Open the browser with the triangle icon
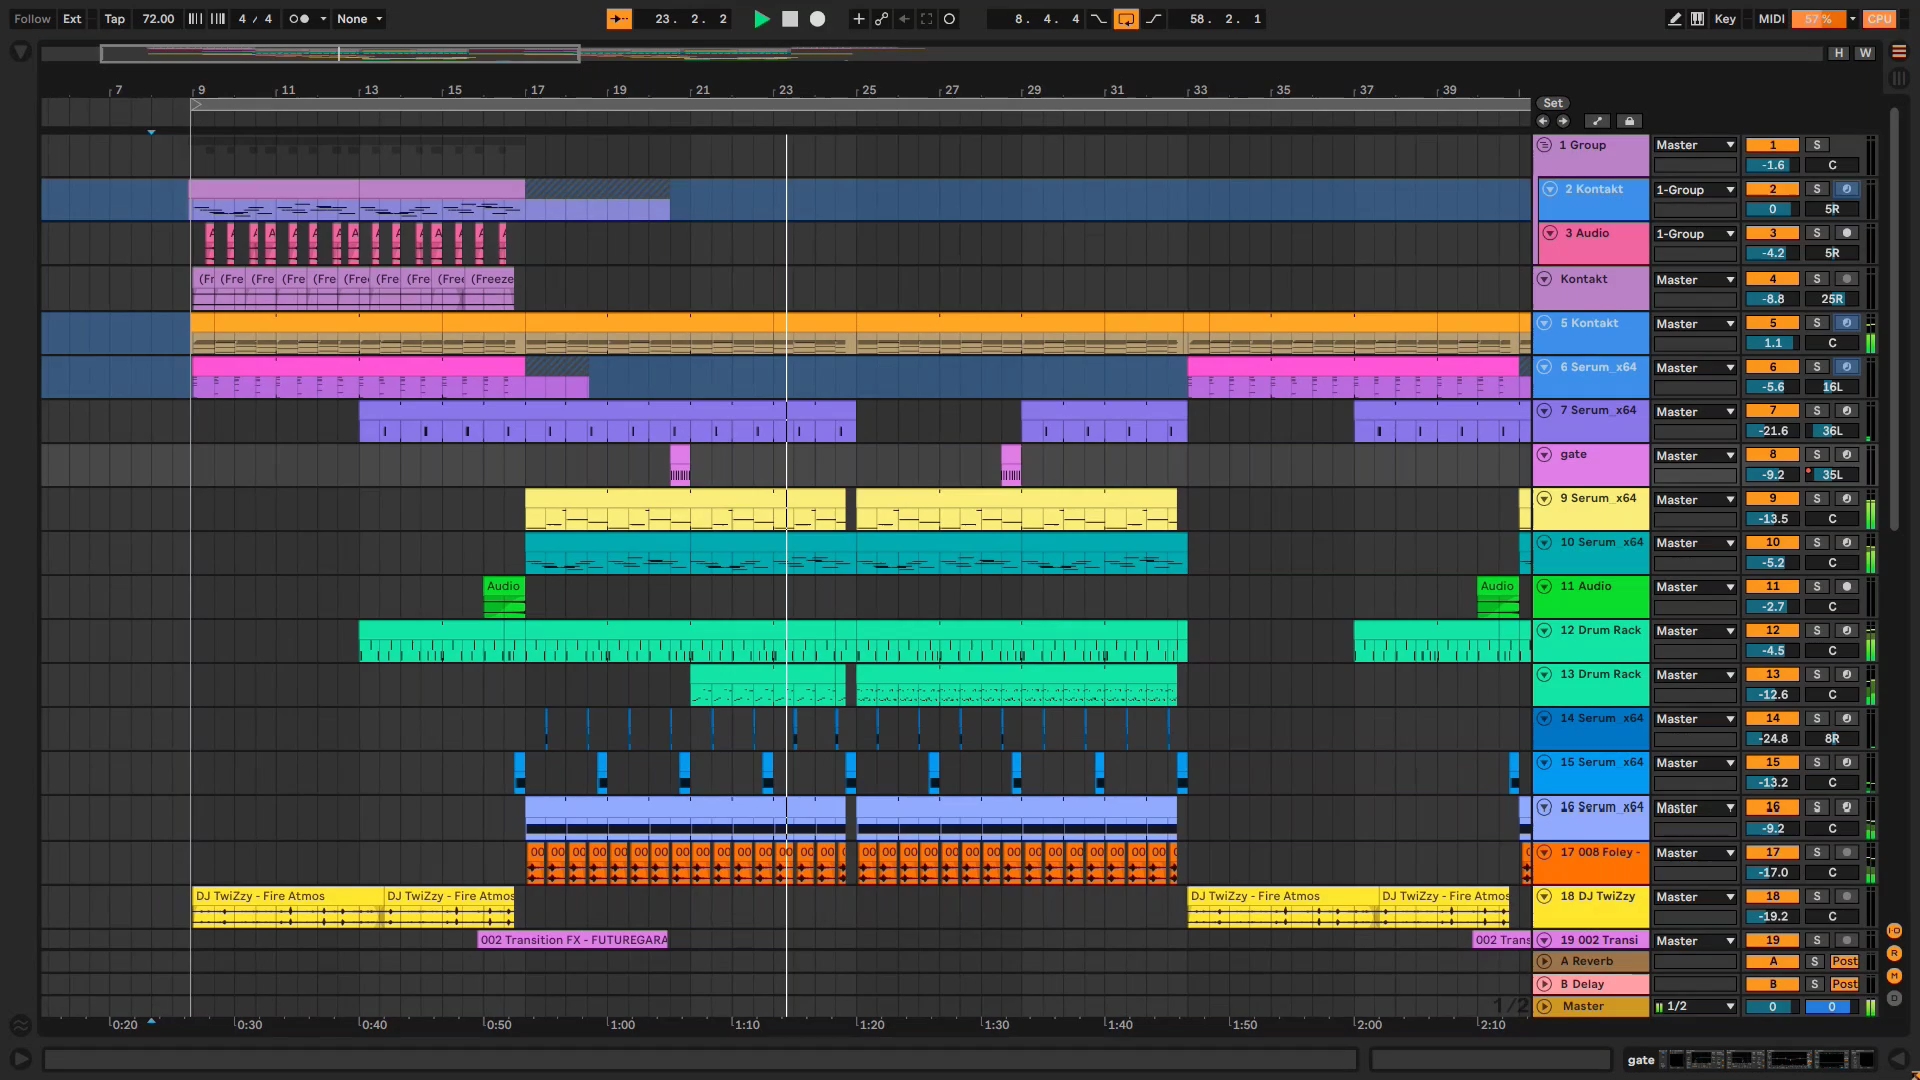Image resolution: width=1920 pixels, height=1080 pixels. [20, 52]
